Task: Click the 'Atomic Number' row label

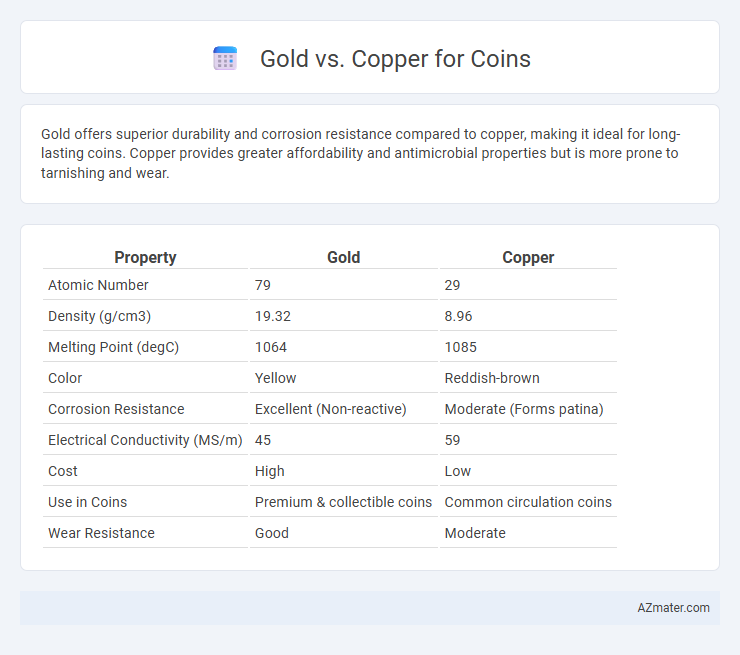Action: pyautogui.click(x=98, y=285)
